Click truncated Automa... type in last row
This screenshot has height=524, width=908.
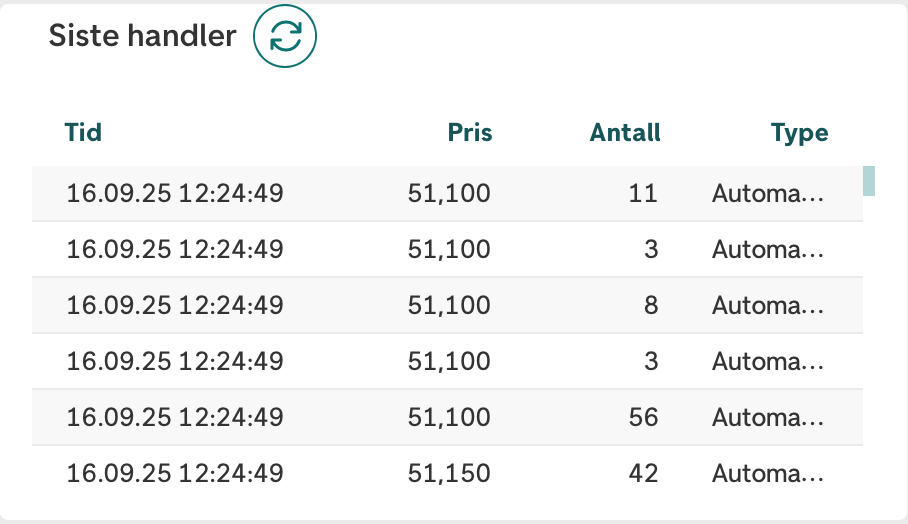[x=768, y=474]
